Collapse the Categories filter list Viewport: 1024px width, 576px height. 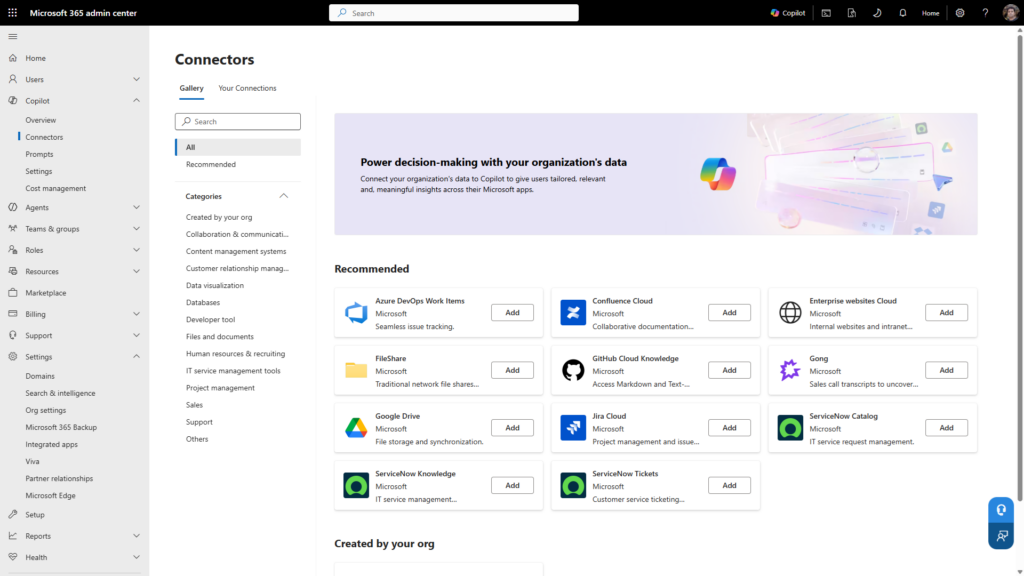(x=283, y=196)
